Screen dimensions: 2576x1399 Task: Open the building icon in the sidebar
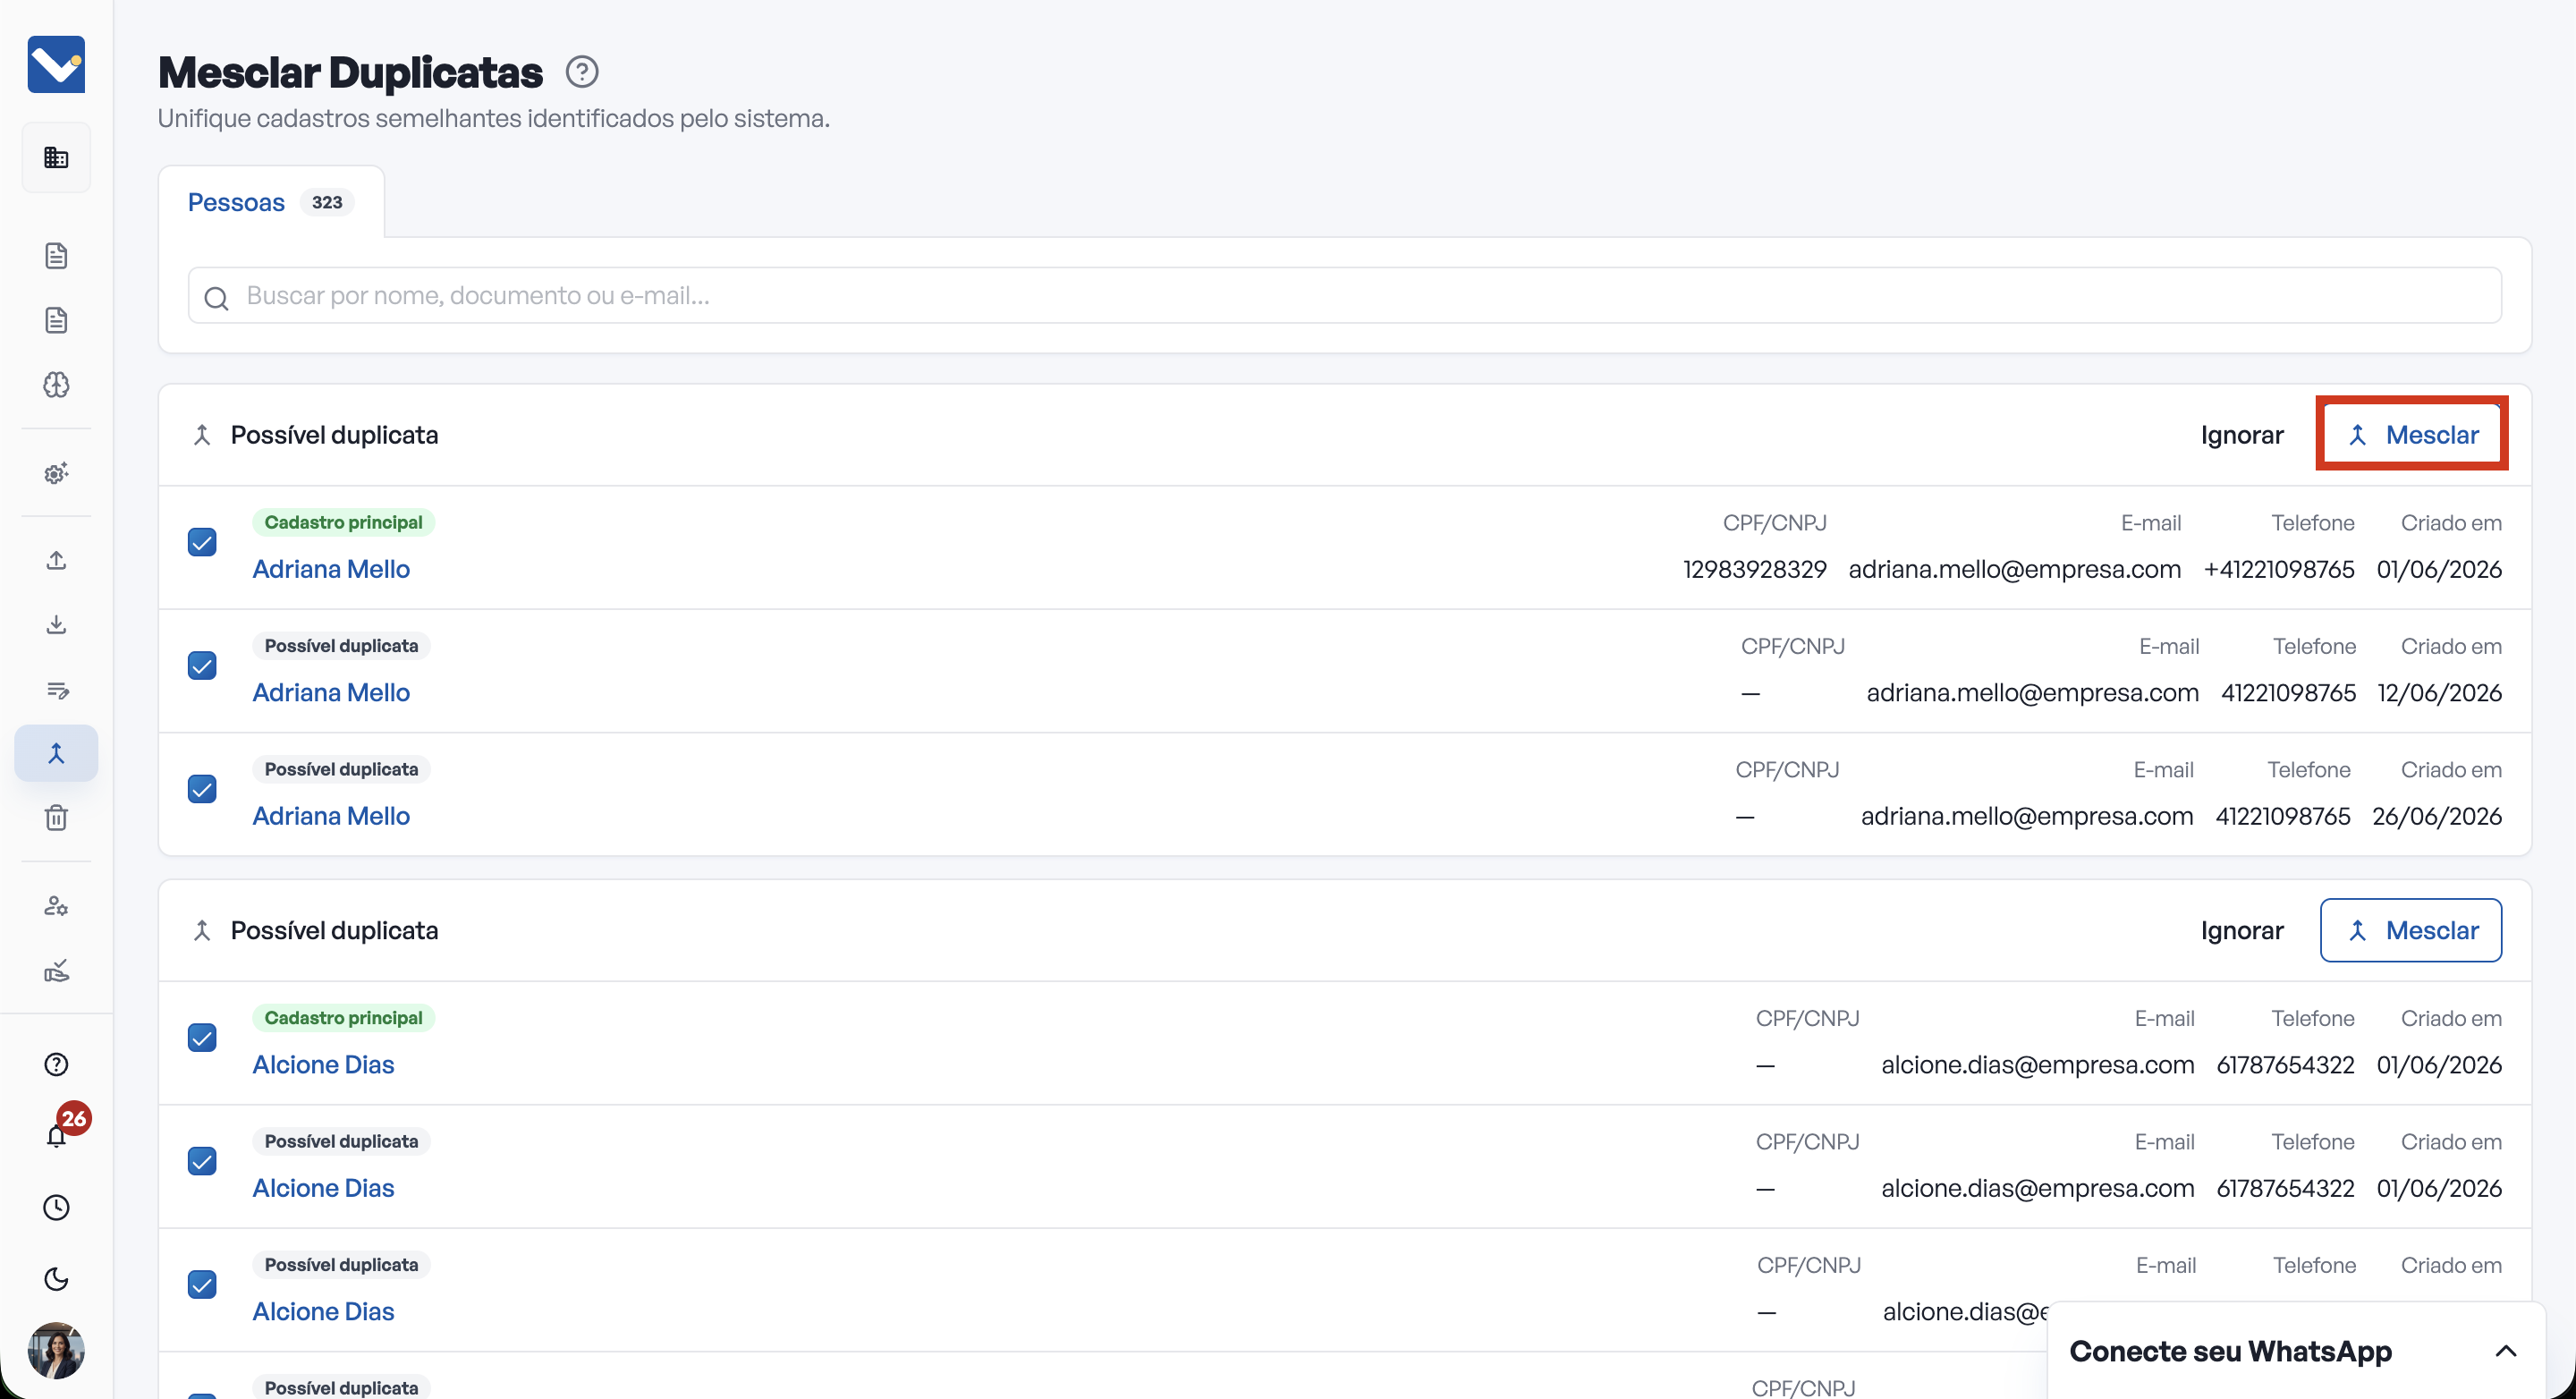(x=56, y=157)
